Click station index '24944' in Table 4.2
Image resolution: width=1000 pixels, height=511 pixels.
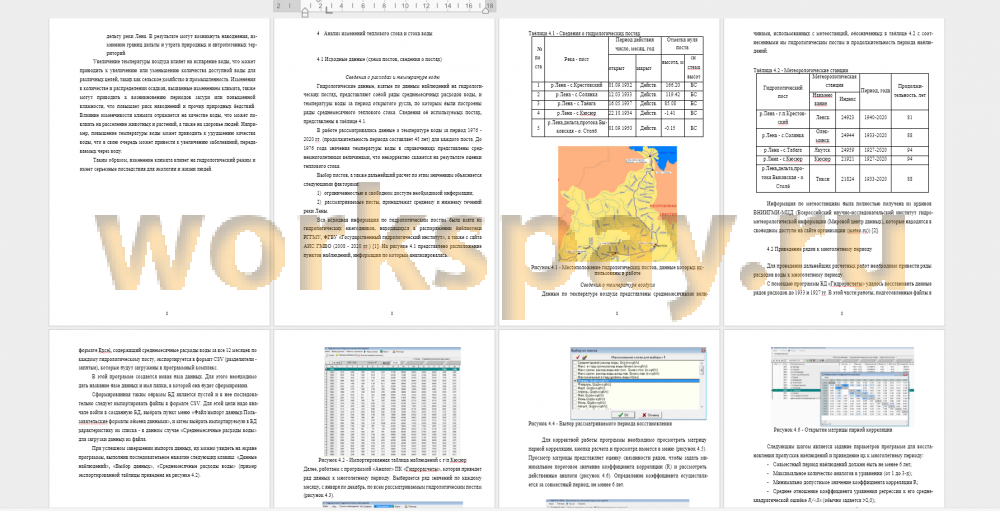tap(848, 135)
